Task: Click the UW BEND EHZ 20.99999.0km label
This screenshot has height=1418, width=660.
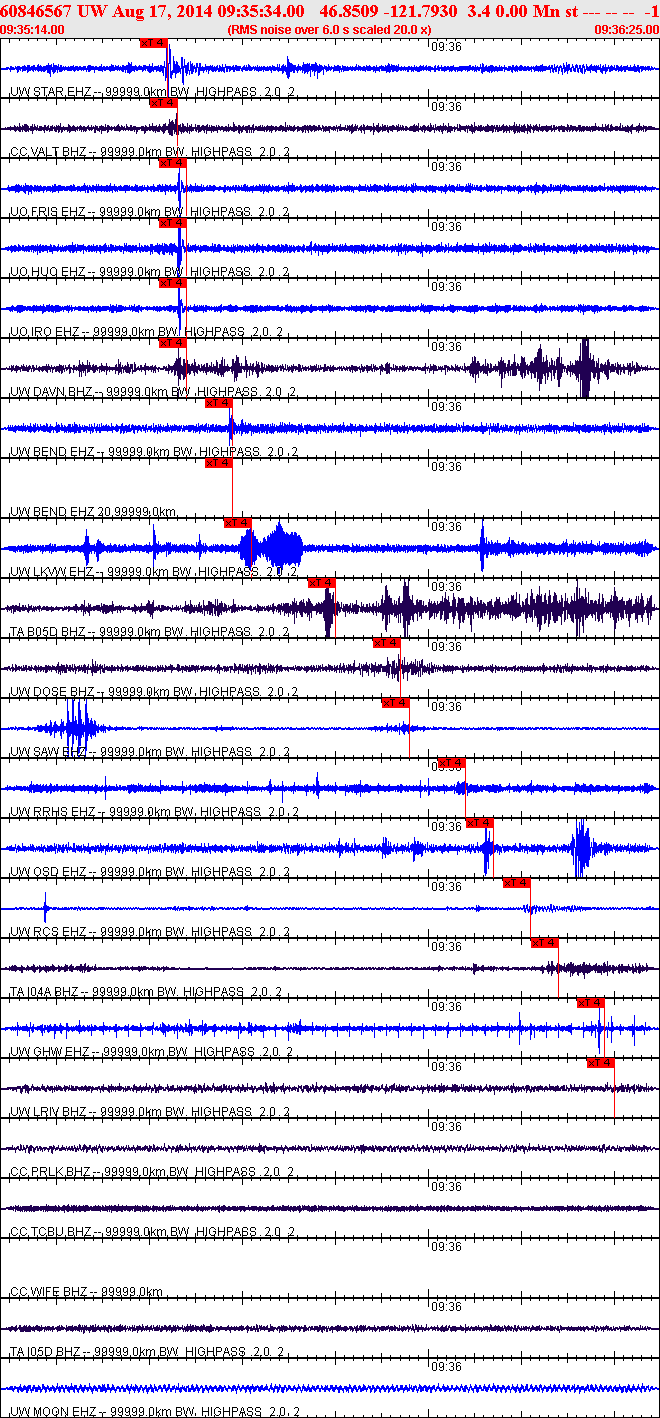Action: pos(93,512)
